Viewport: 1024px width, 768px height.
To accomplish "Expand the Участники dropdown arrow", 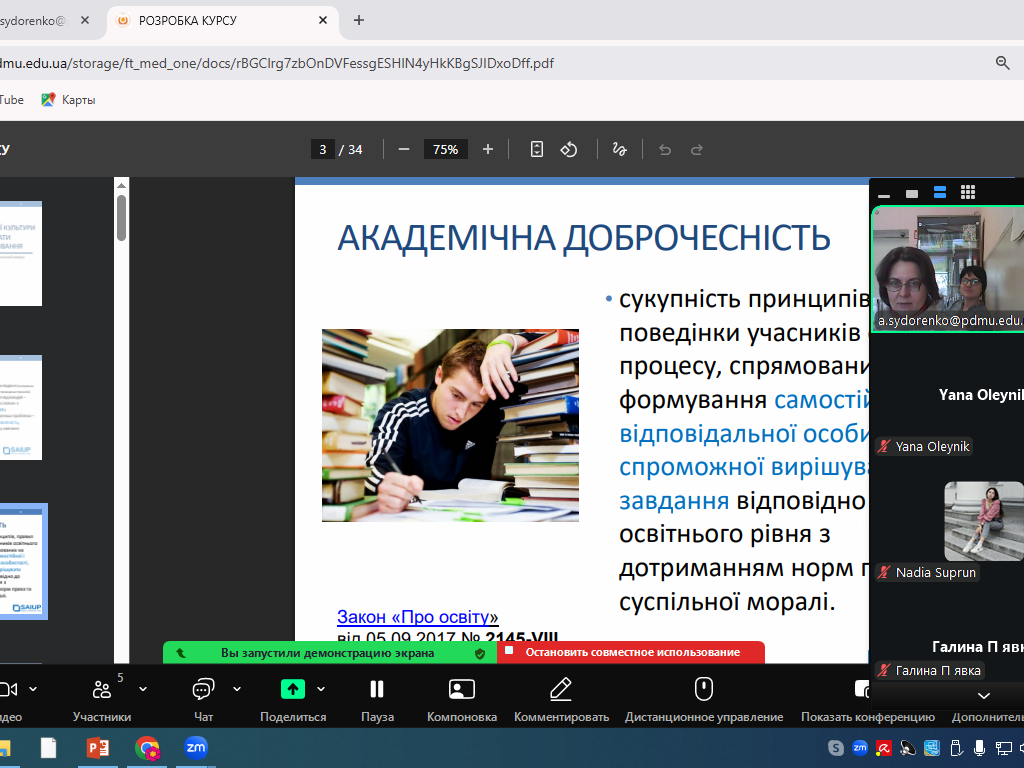I will [x=143, y=689].
